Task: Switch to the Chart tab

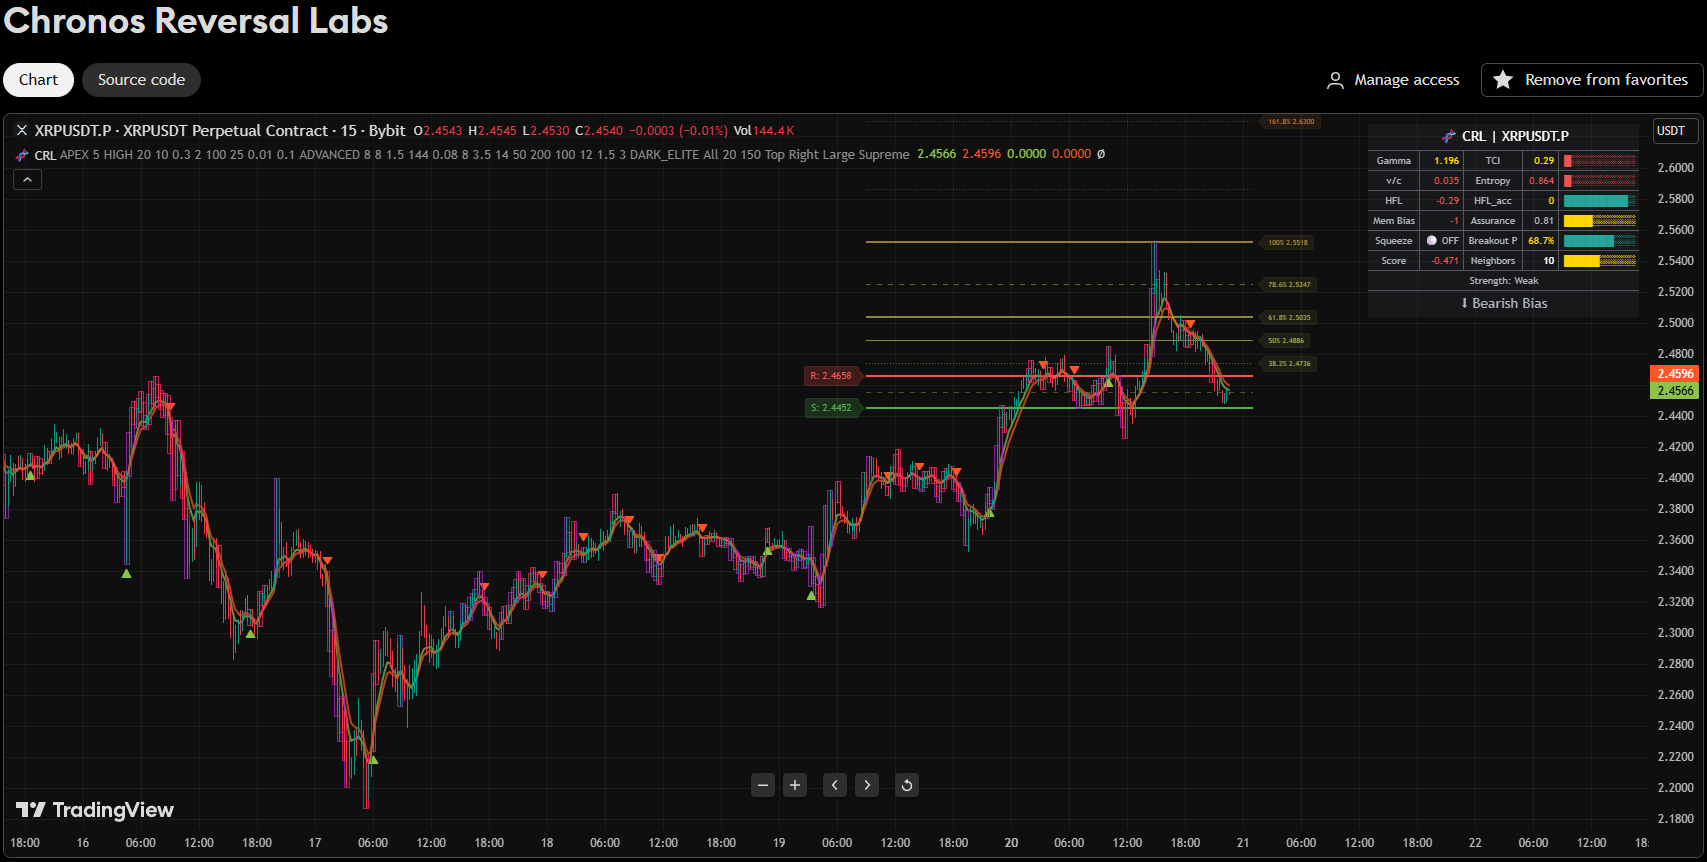Action: 38,80
